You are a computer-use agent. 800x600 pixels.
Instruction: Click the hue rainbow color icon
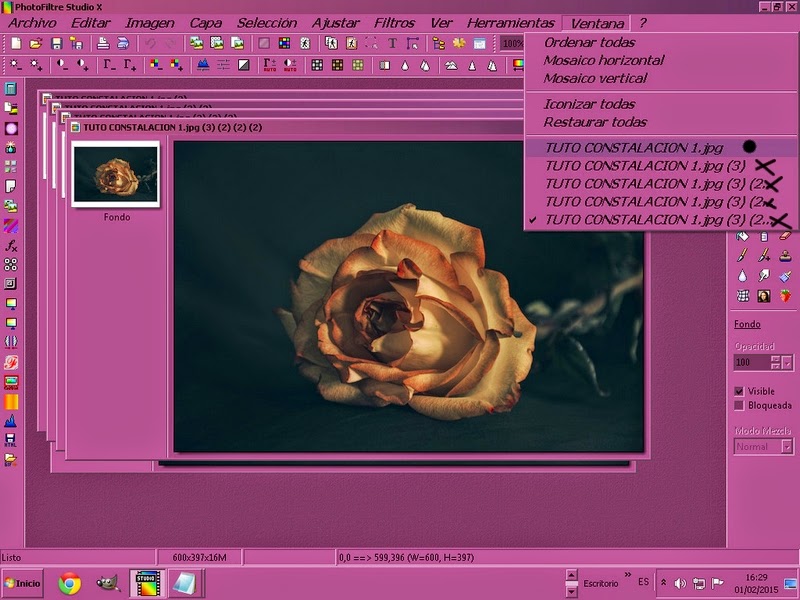click(517, 65)
